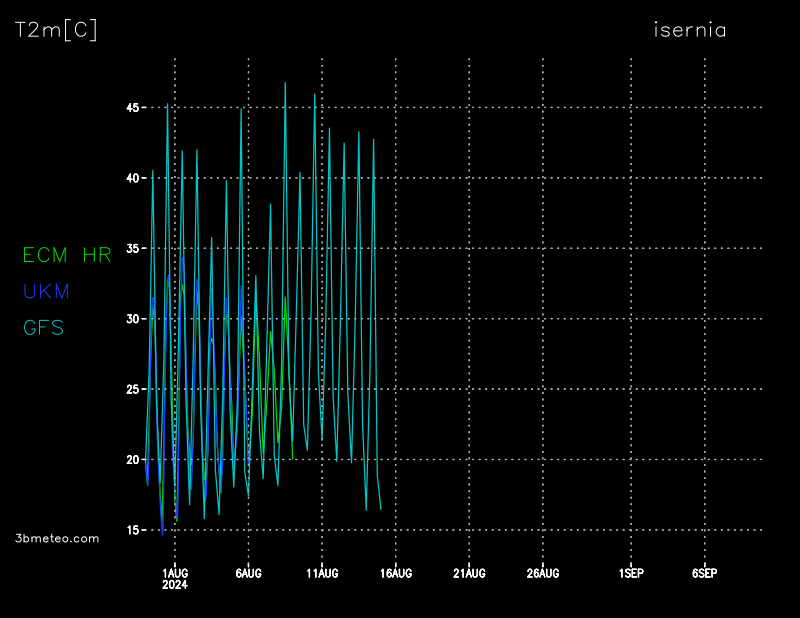800x618 pixels.
Task: Click the 16AUG date marker
Action: pos(396,573)
